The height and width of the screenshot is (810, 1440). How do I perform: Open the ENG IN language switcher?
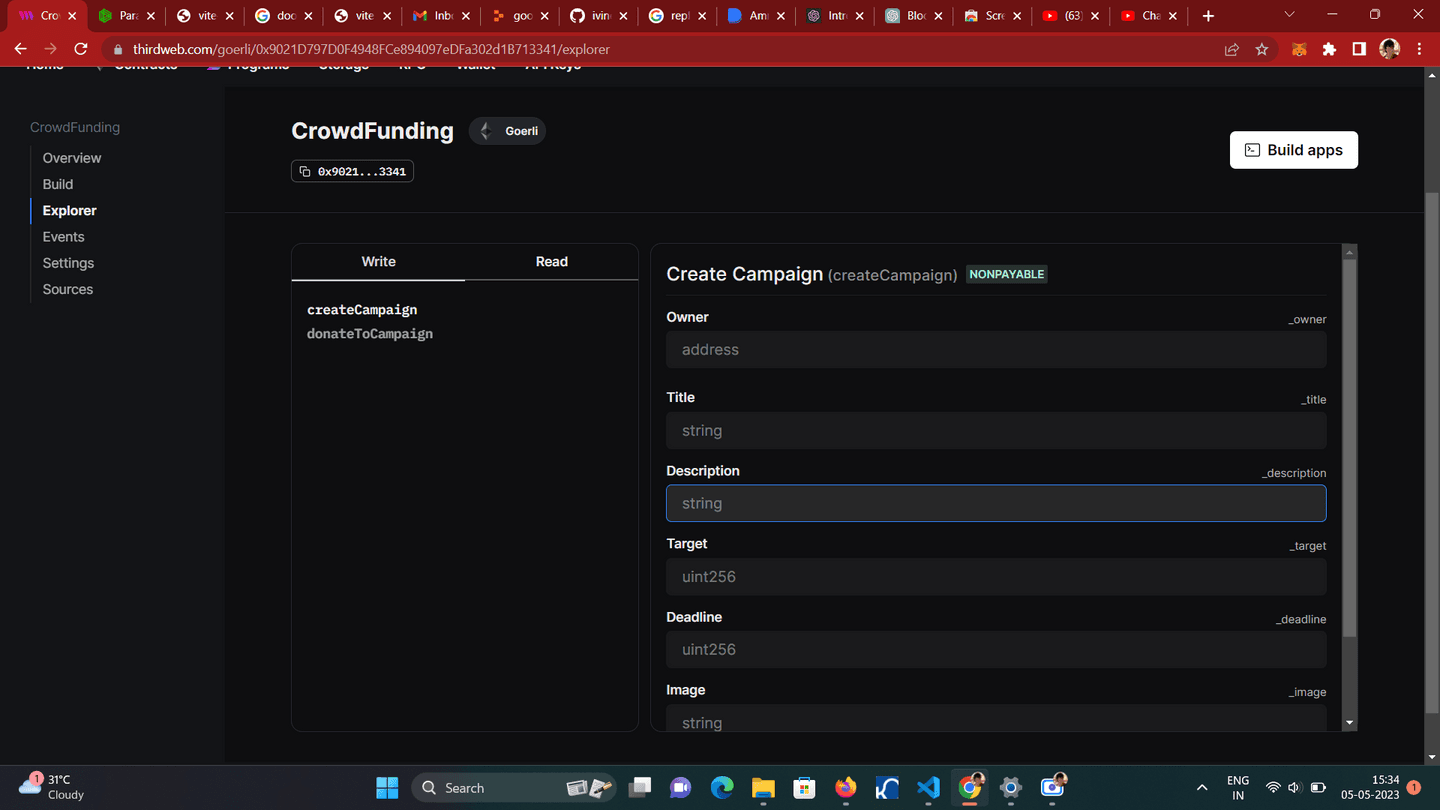1238,788
